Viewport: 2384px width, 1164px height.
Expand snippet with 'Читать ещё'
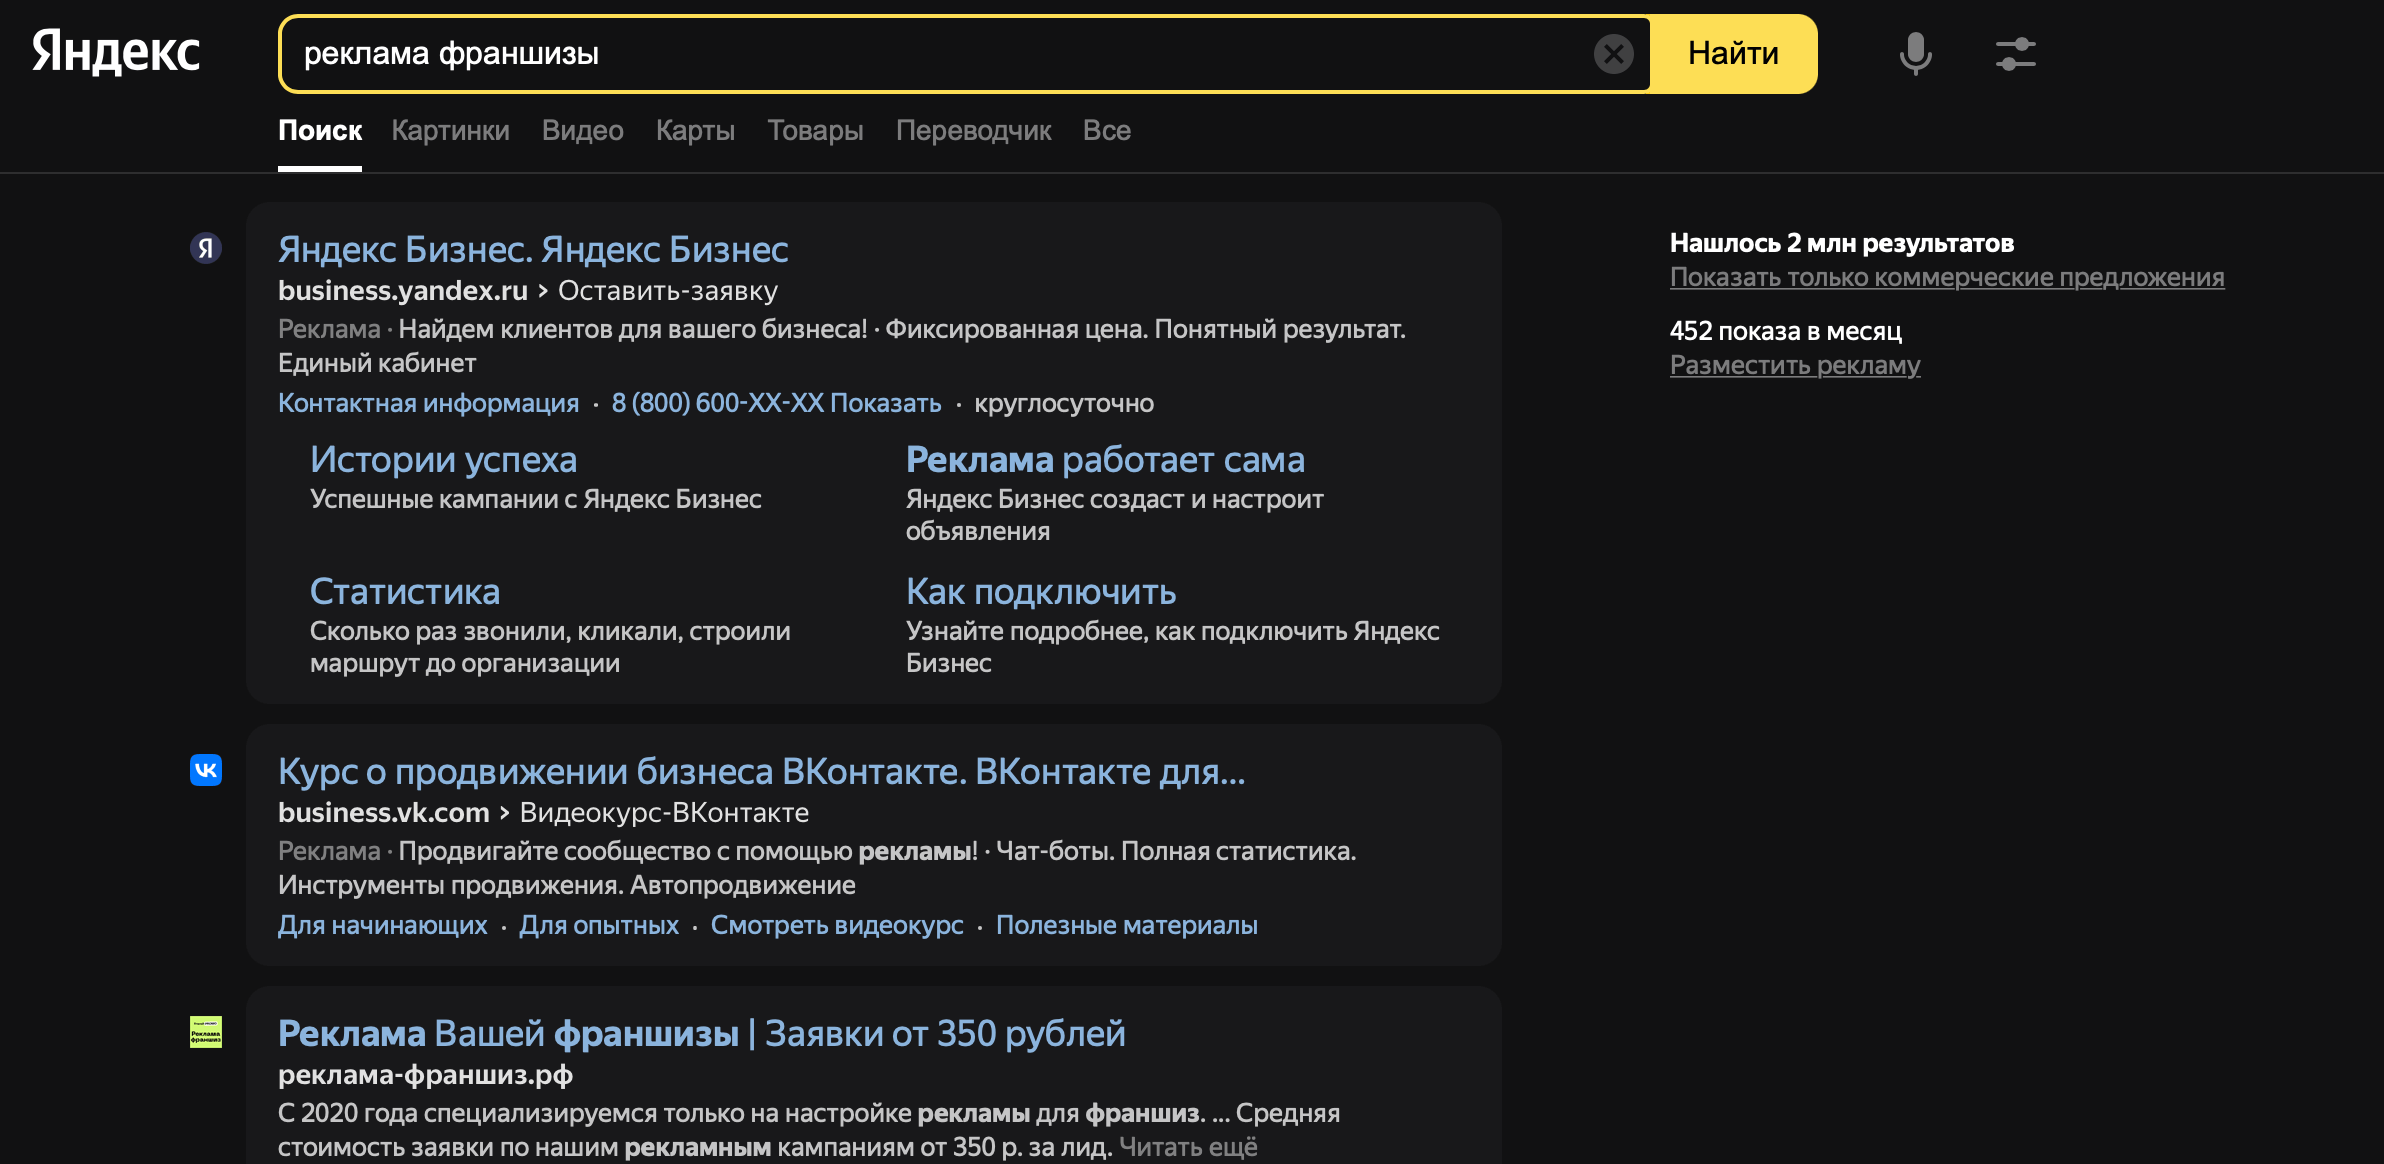[x=1188, y=1147]
